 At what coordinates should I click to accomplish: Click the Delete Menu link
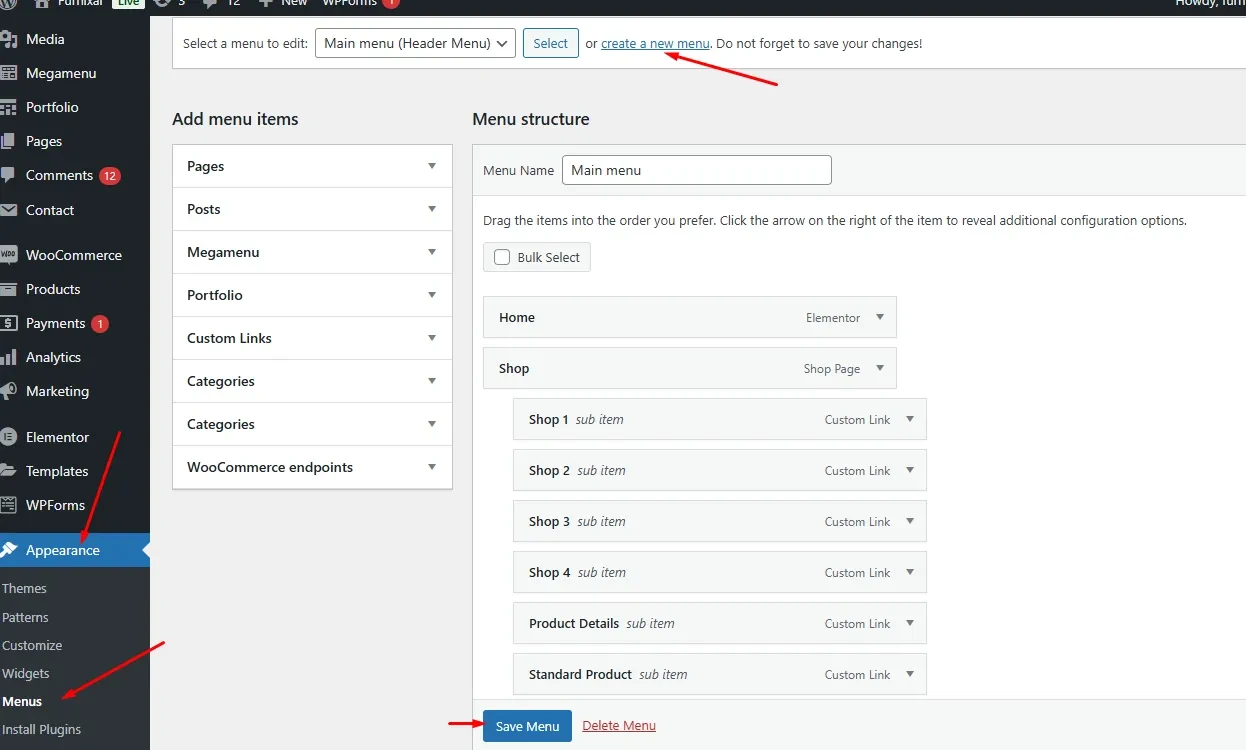619,725
